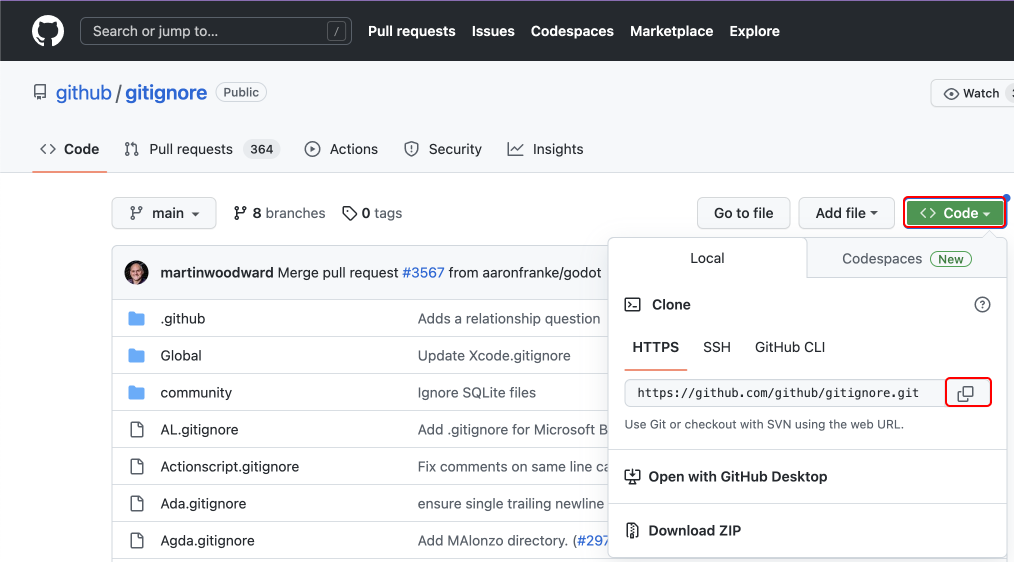The width and height of the screenshot is (1014, 562).
Task: Open the Global folder
Action: (x=181, y=356)
